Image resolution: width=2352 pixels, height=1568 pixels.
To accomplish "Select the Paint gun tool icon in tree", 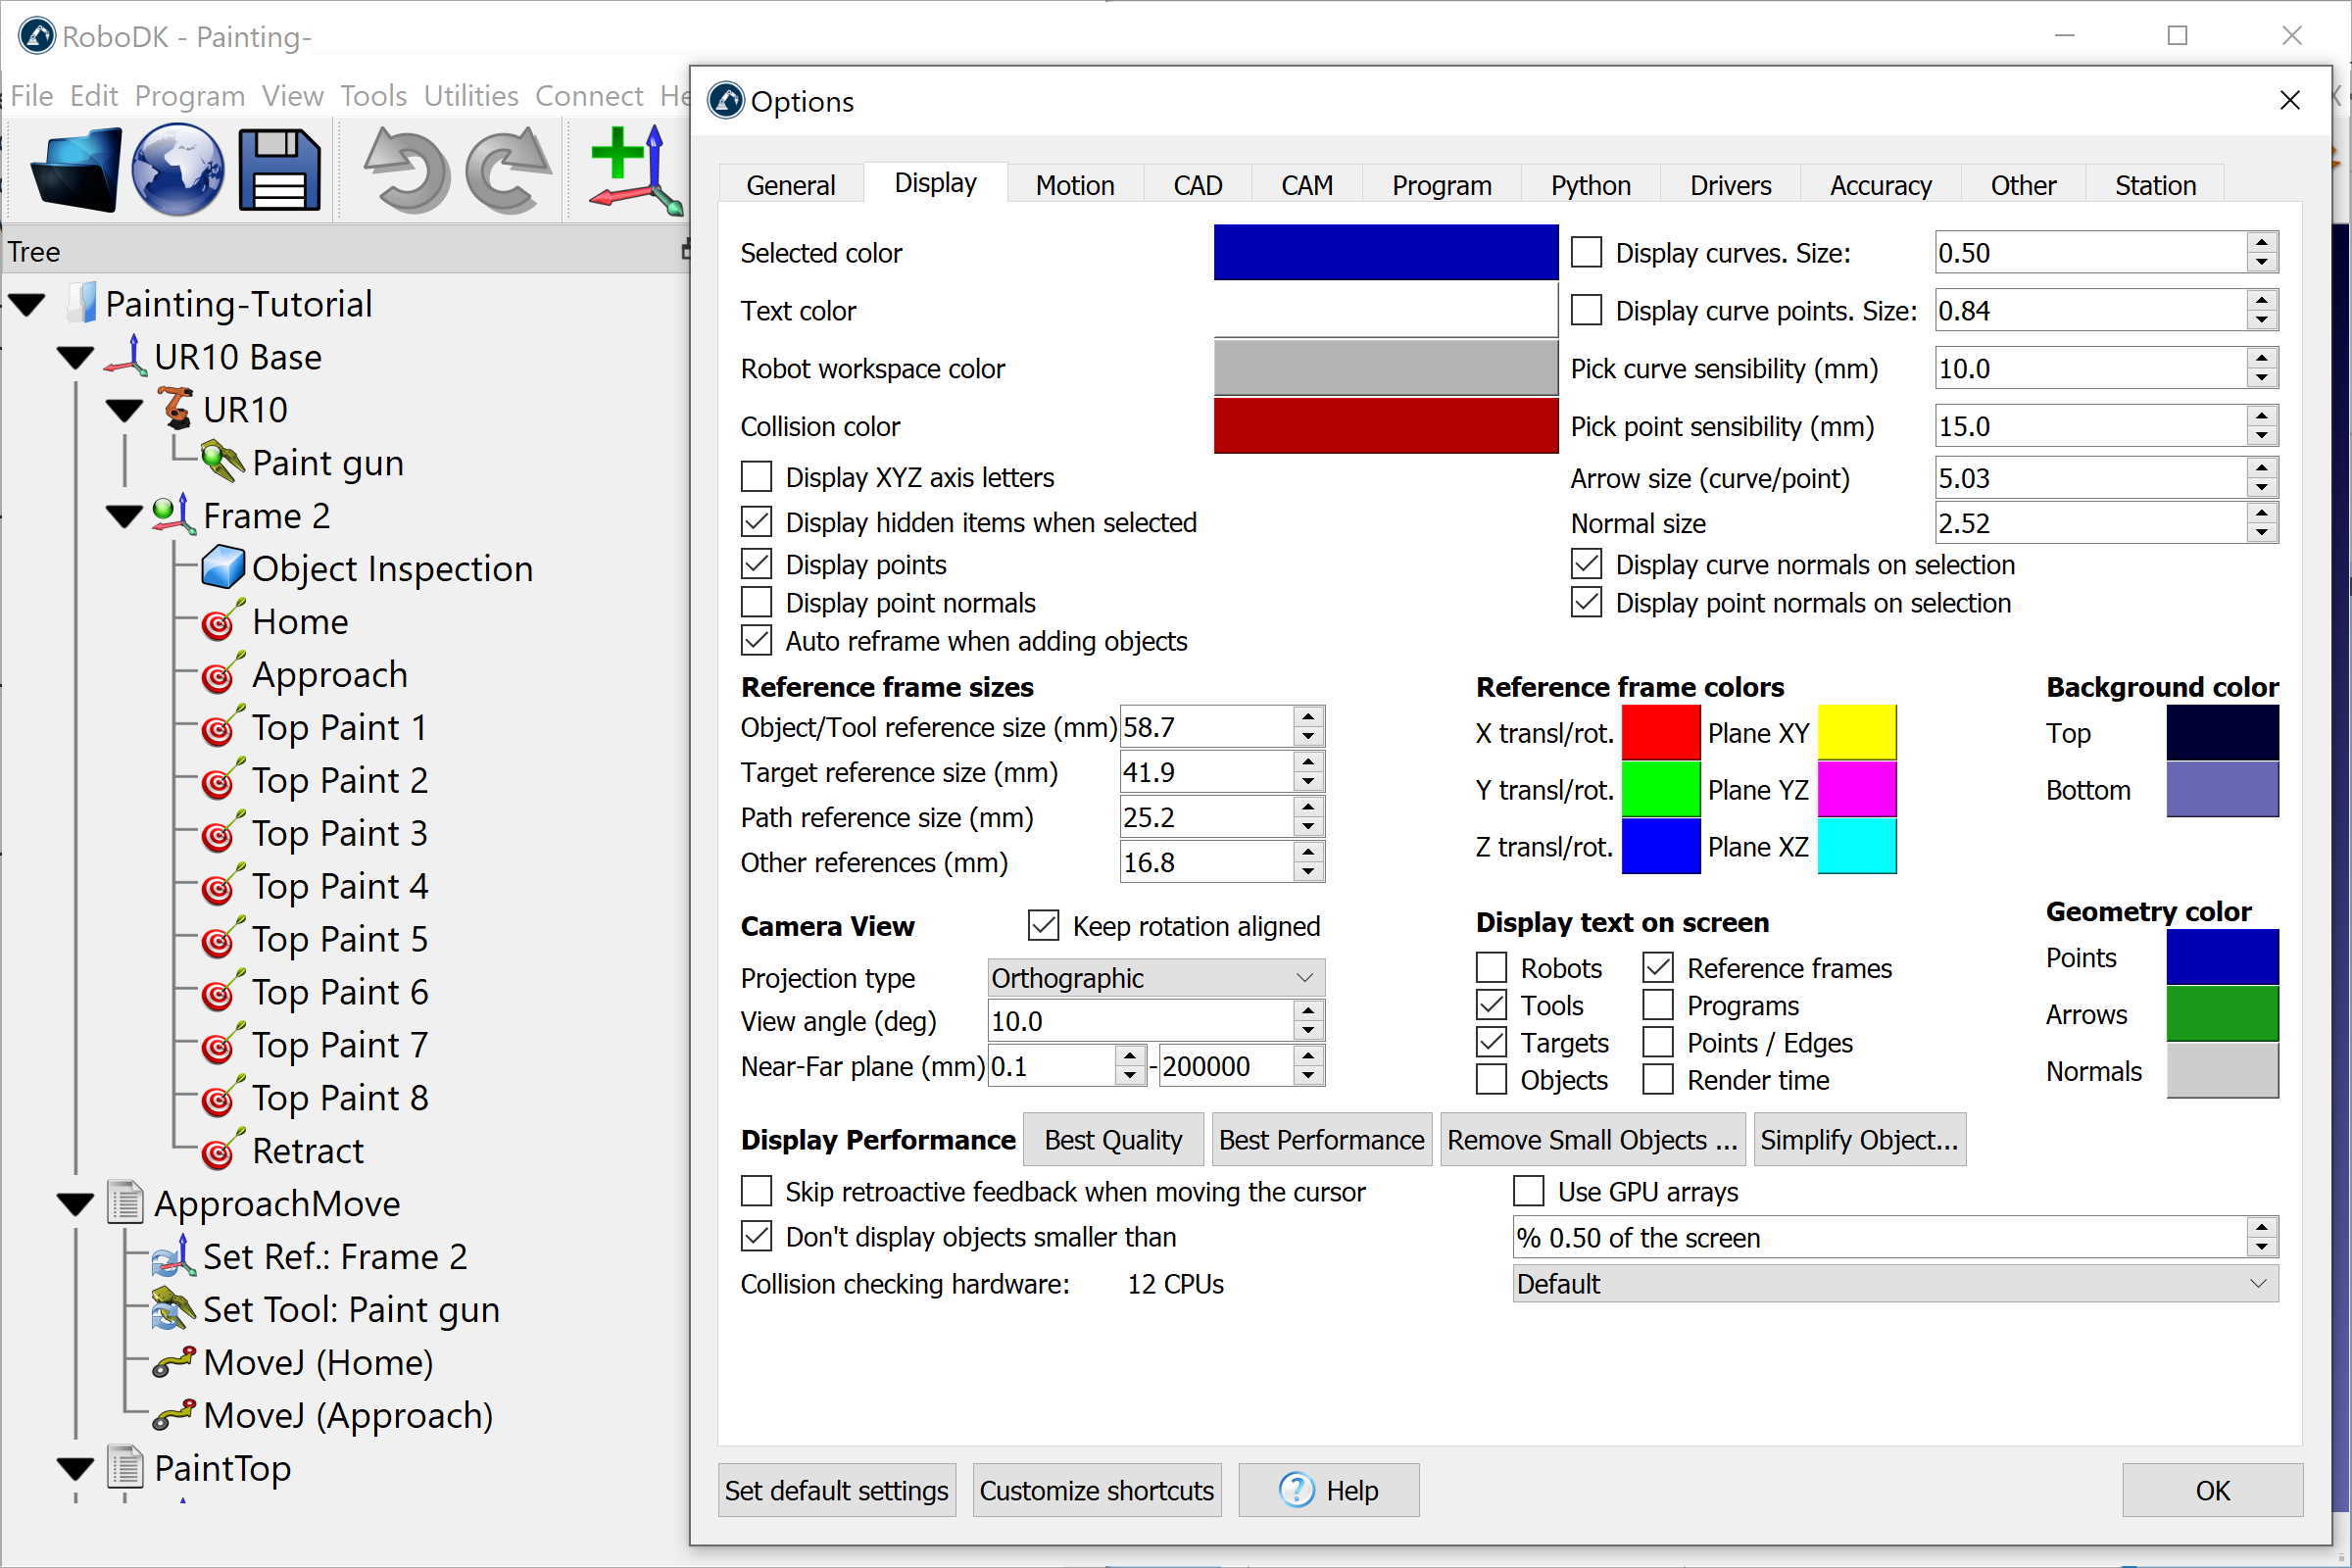I will point(222,462).
